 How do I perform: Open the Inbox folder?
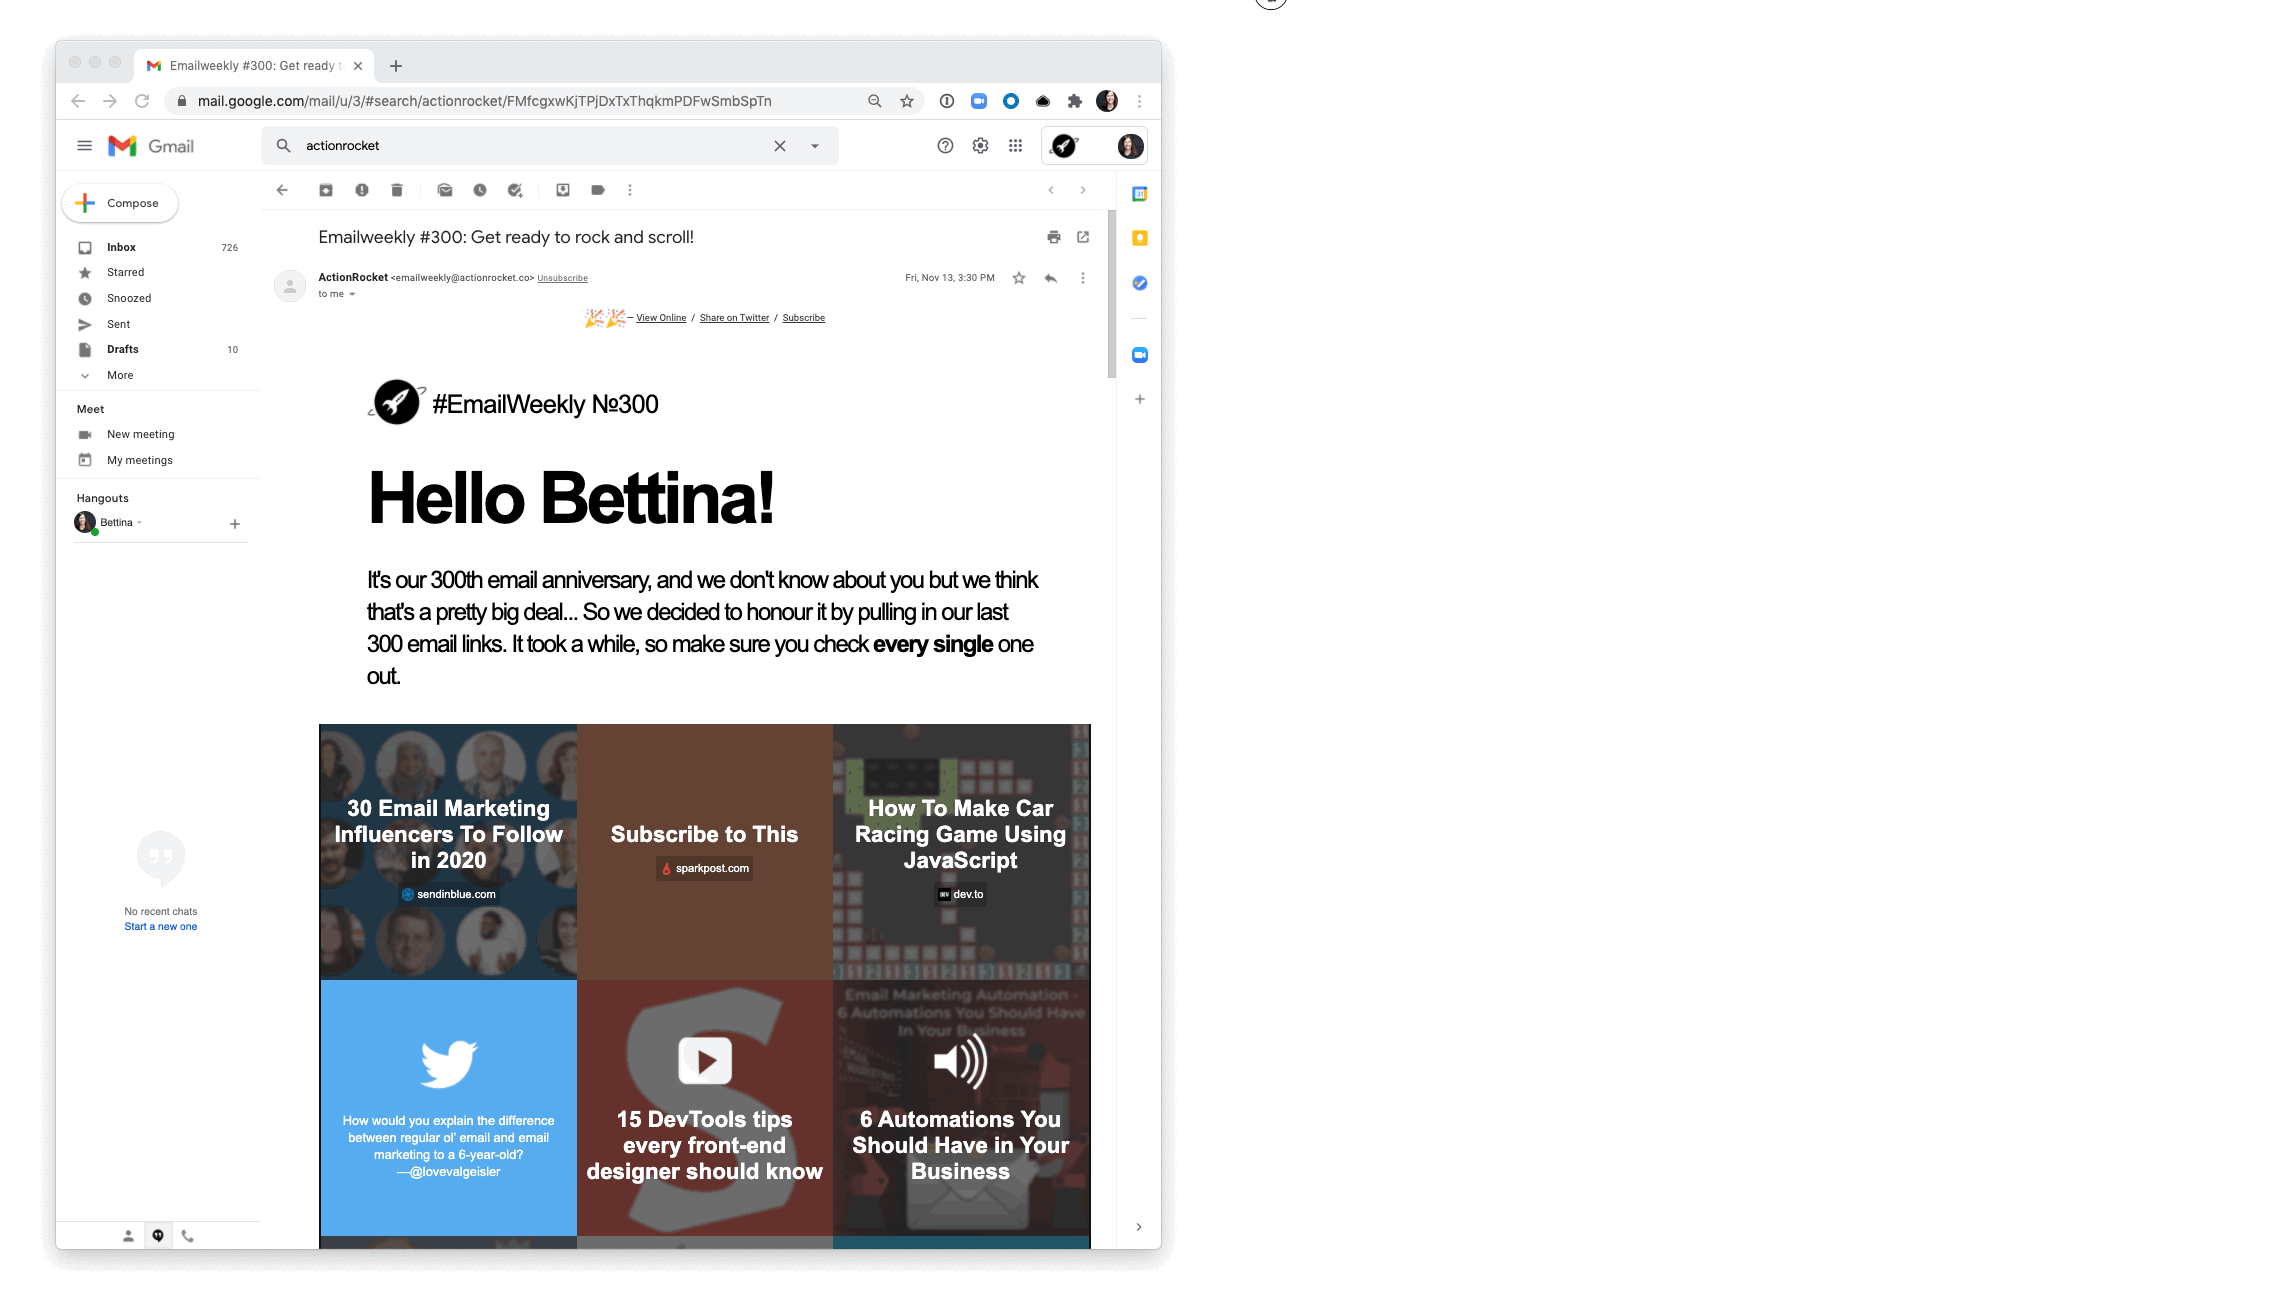[x=121, y=247]
